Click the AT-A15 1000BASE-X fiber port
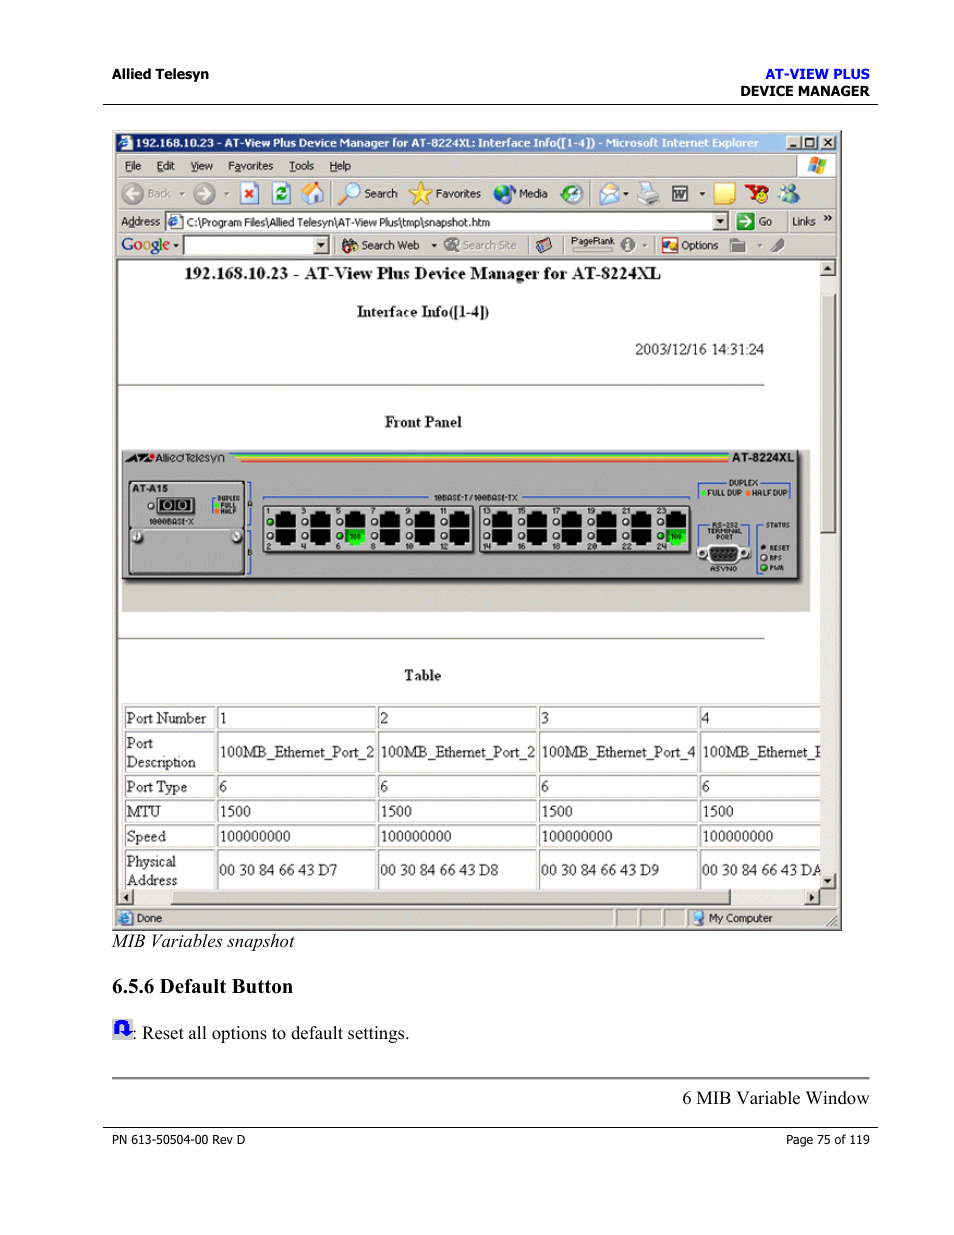The height and width of the screenshot is (1235, 954). tap(175, 506)
